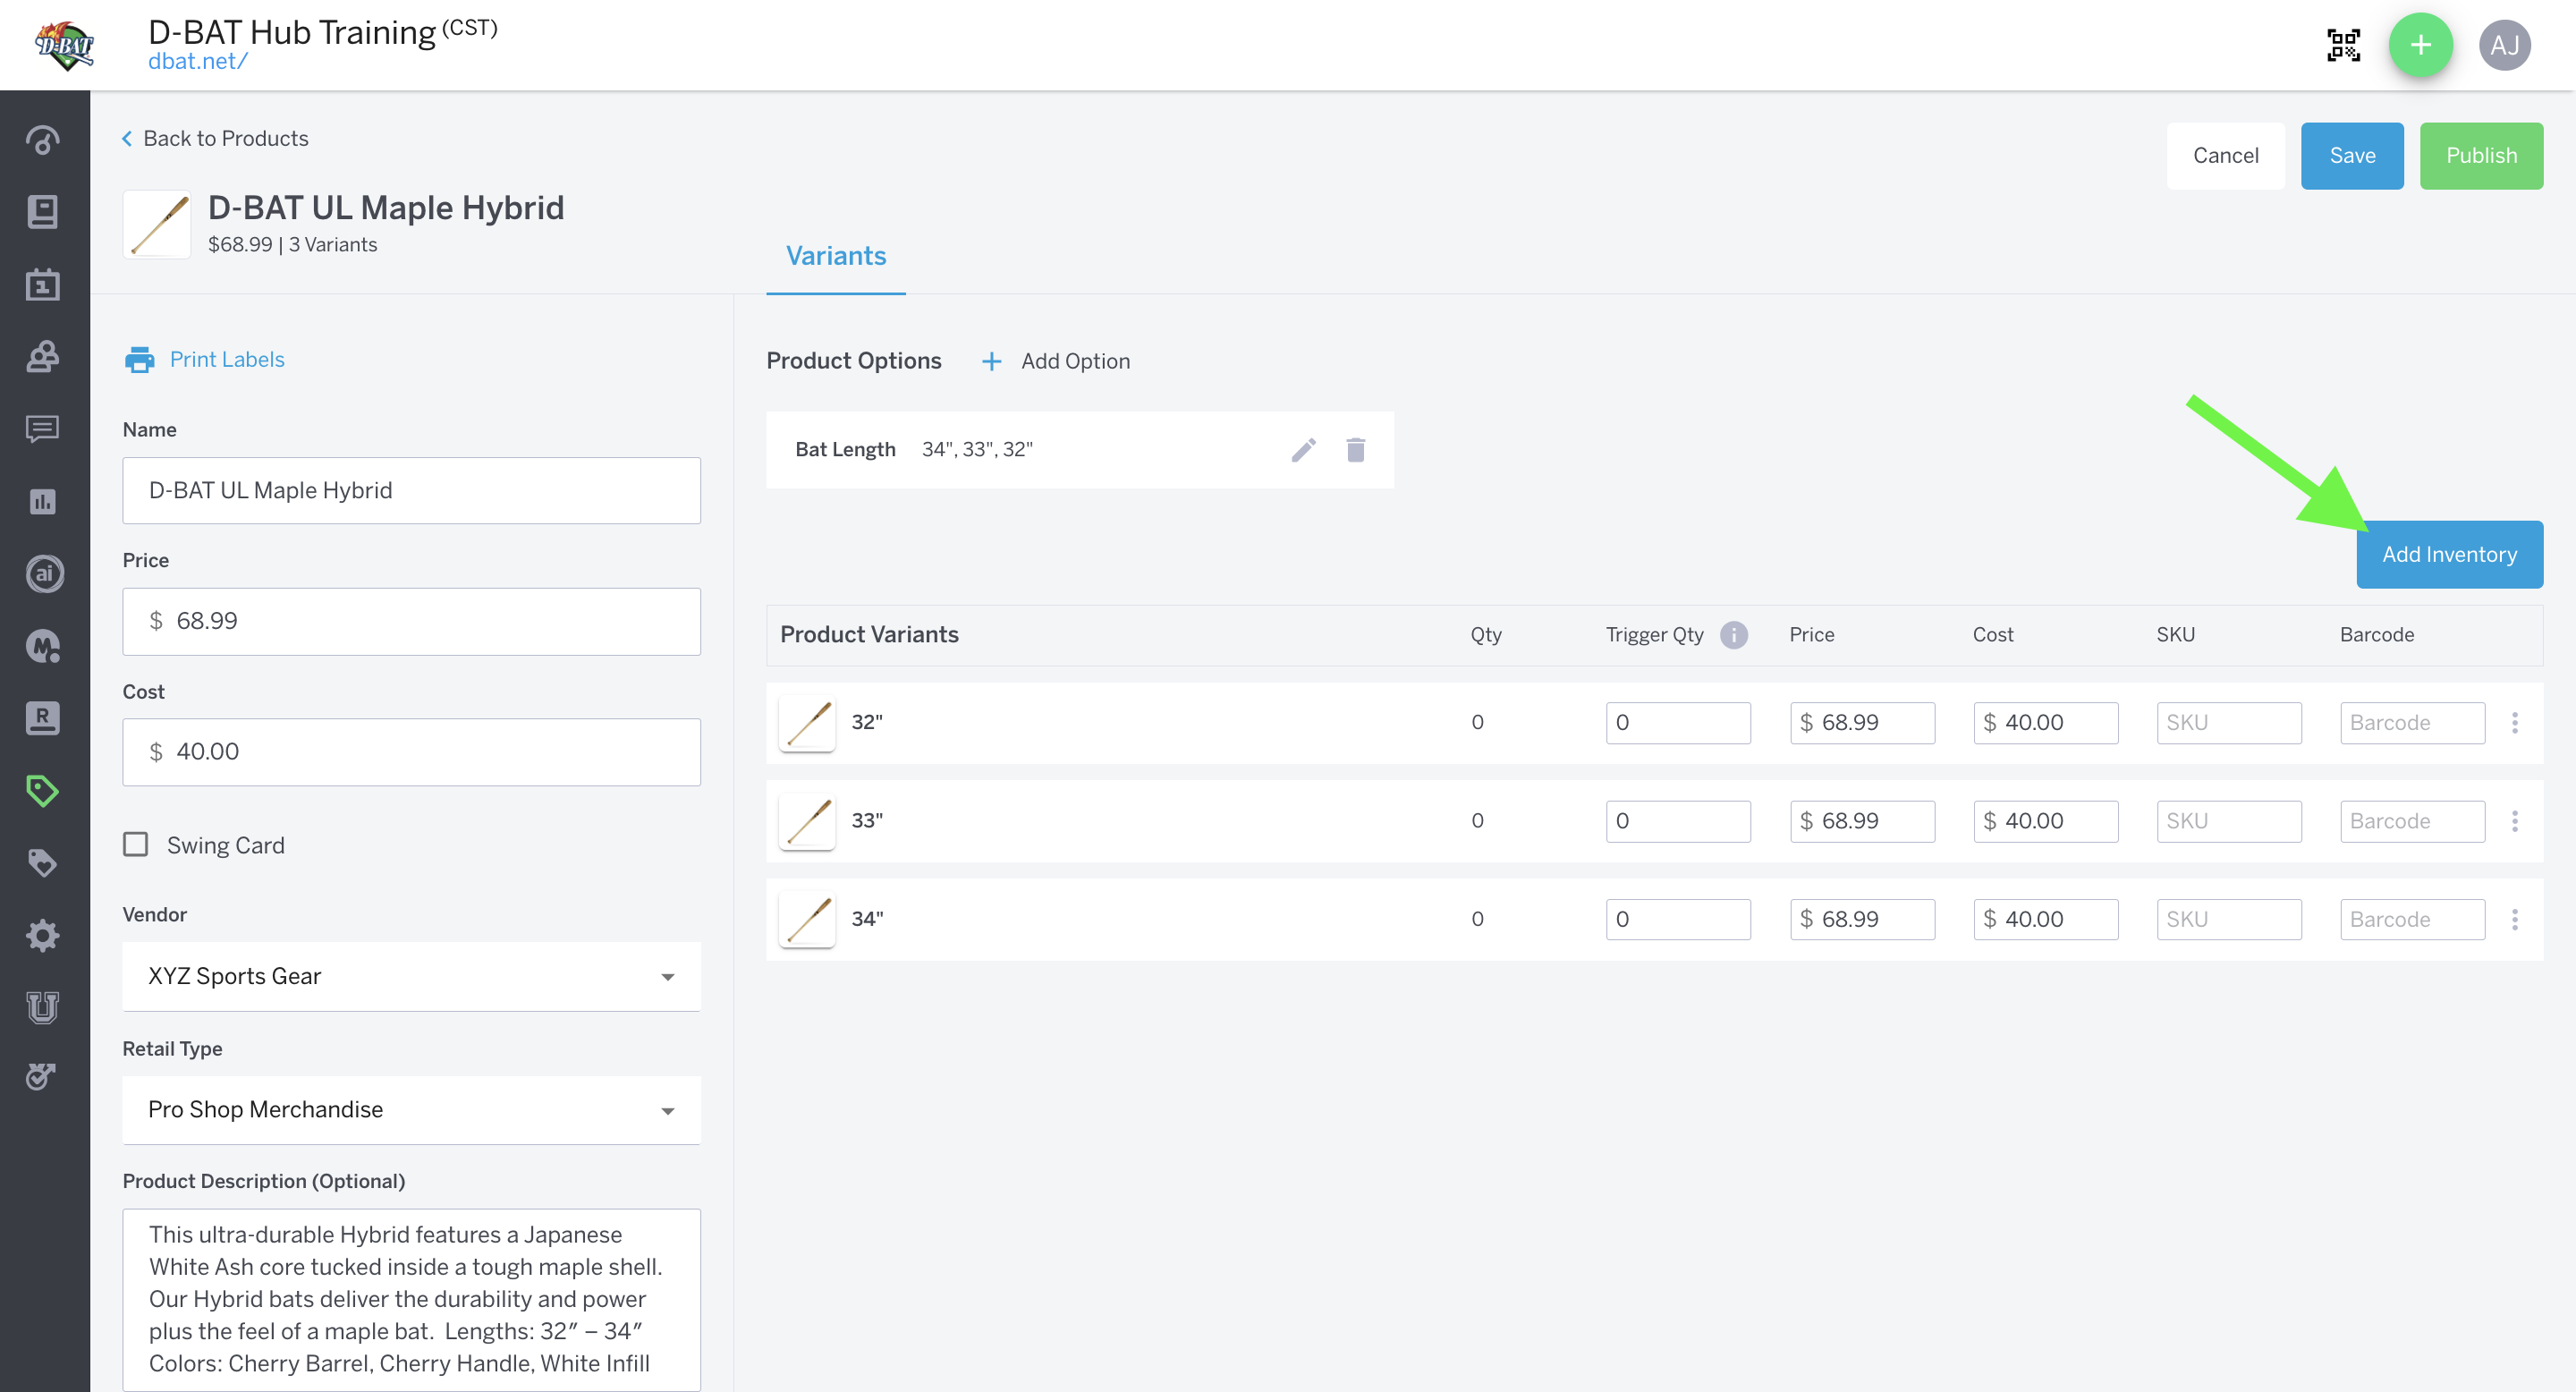Click the Print Labels printer icon

click(x=139, y=360)
